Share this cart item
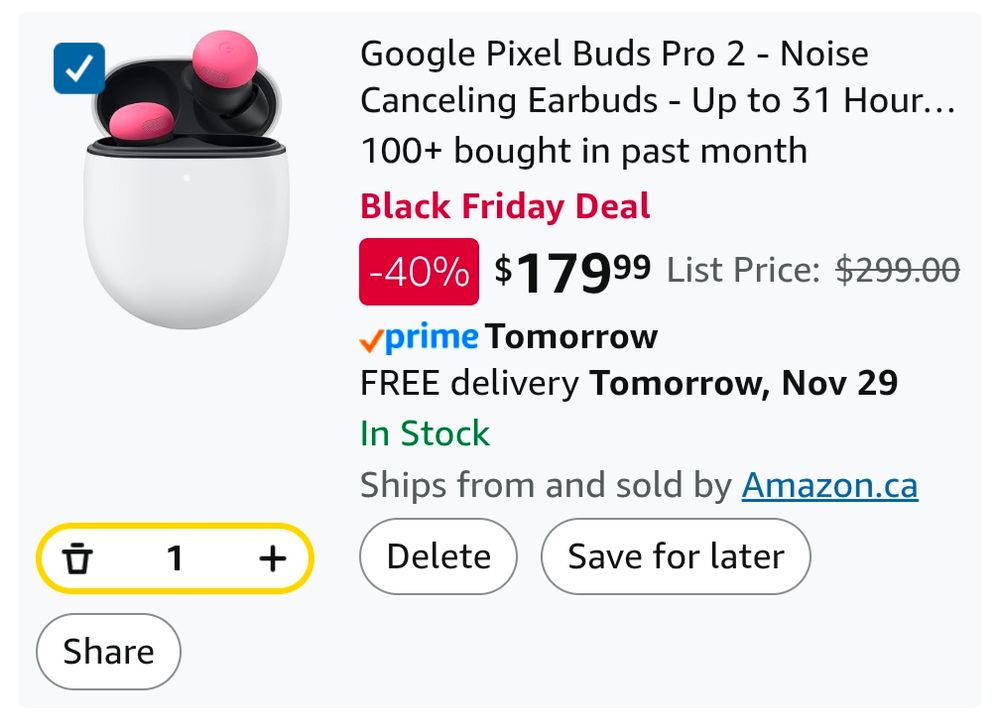The image size is (1000, 728). click(108, 651)
